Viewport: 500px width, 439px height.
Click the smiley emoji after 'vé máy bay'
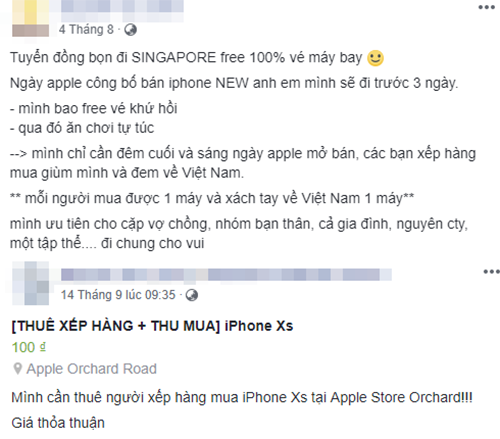pos(375,58)
